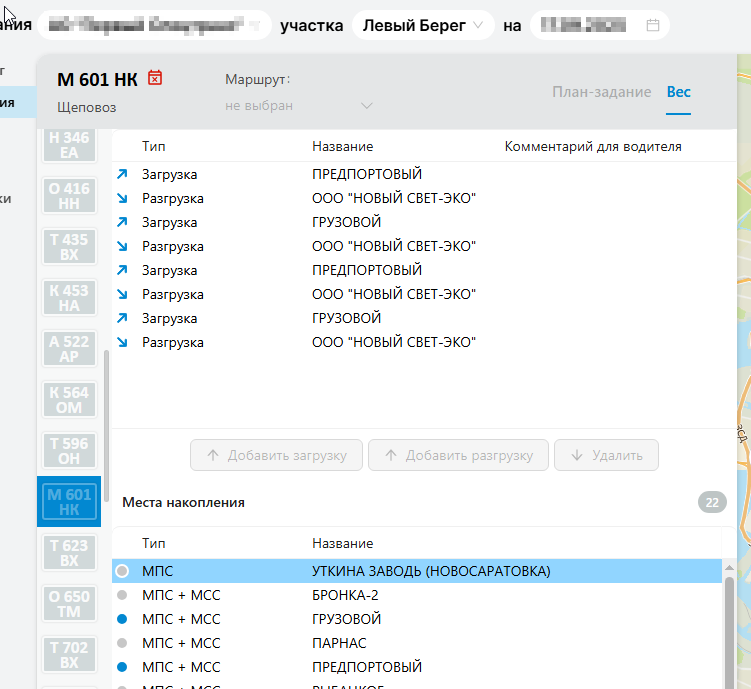Select radio marker for УТКИНА ЗАВОДЬ (НОВОСАРАТОВКА)
751x689 pixels.
click(122, 571)
